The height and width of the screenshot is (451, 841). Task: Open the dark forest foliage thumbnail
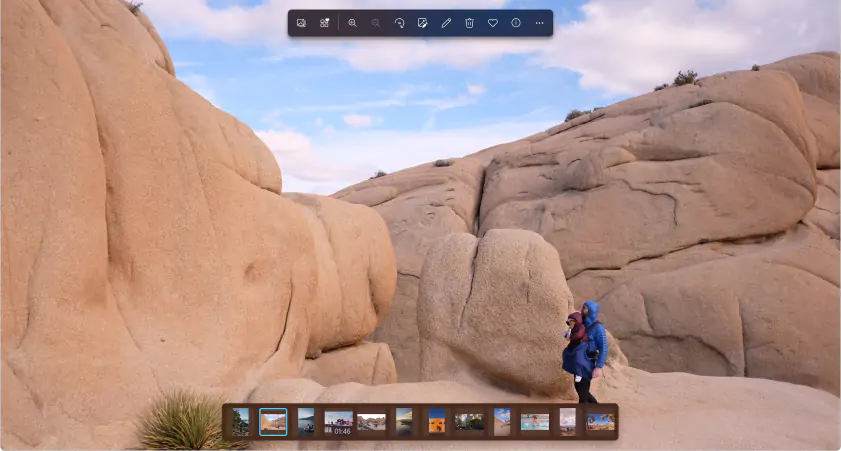tap(469, 422)
